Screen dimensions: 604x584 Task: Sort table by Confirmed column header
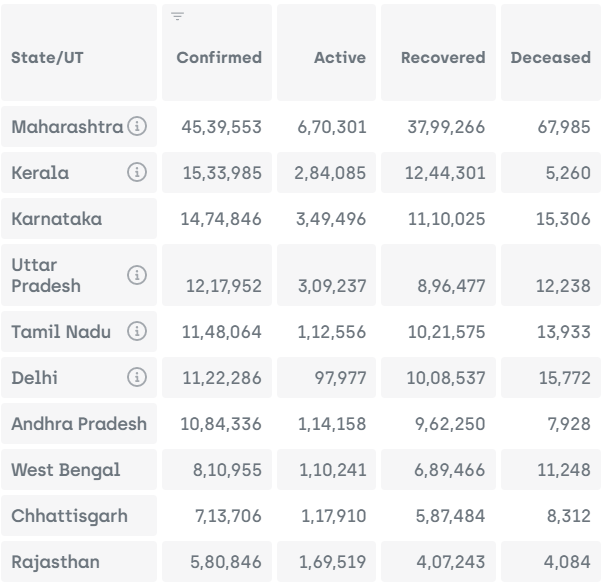219,58
